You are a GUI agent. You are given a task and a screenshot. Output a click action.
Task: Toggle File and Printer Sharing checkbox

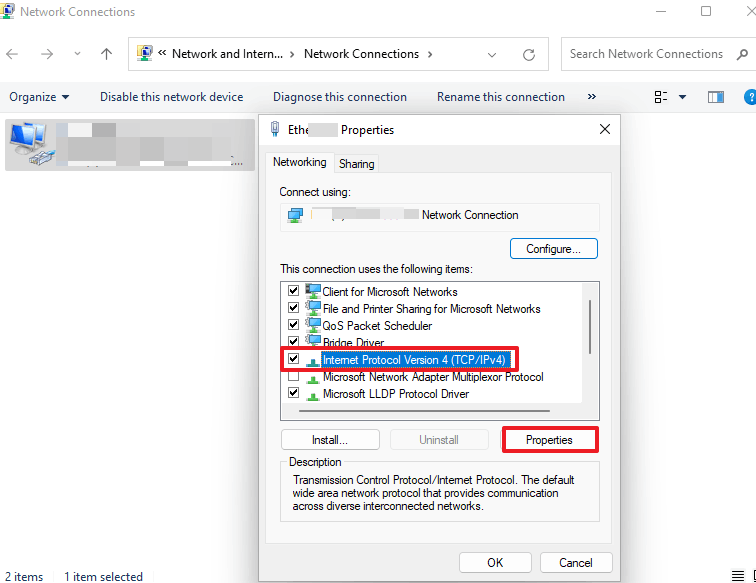[x=293, y=307]
